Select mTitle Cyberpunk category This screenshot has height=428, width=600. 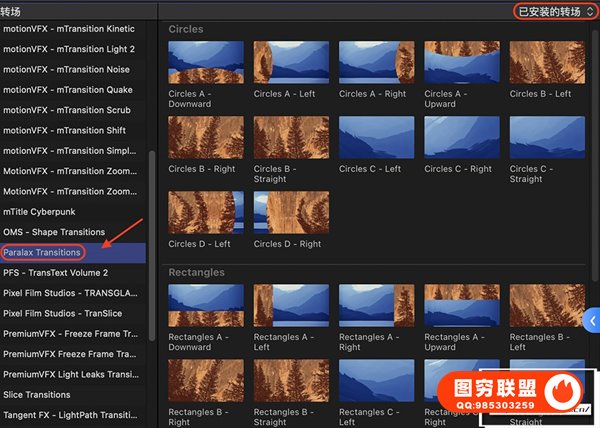coord(38,211)
